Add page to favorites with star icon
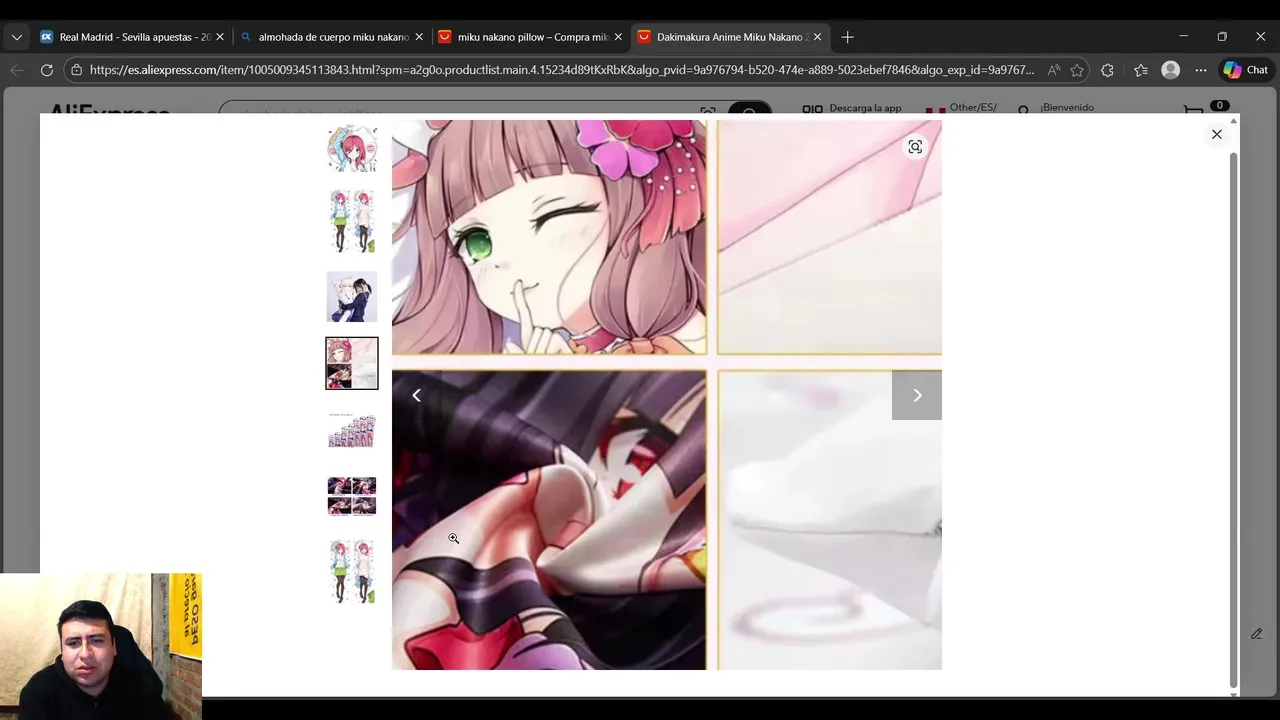 coord(1077,70)
